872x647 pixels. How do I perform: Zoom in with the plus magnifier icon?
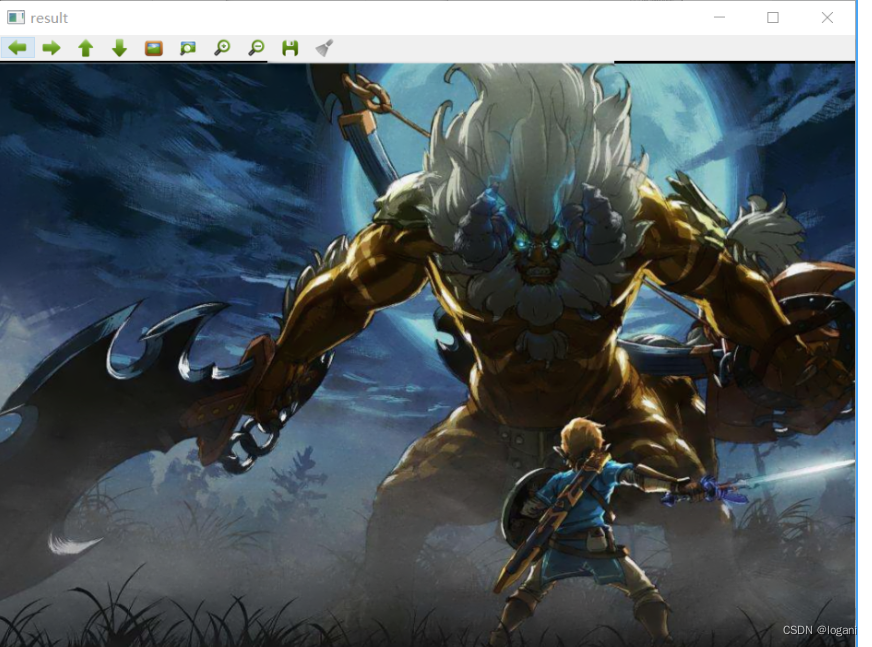click(222, 48)
